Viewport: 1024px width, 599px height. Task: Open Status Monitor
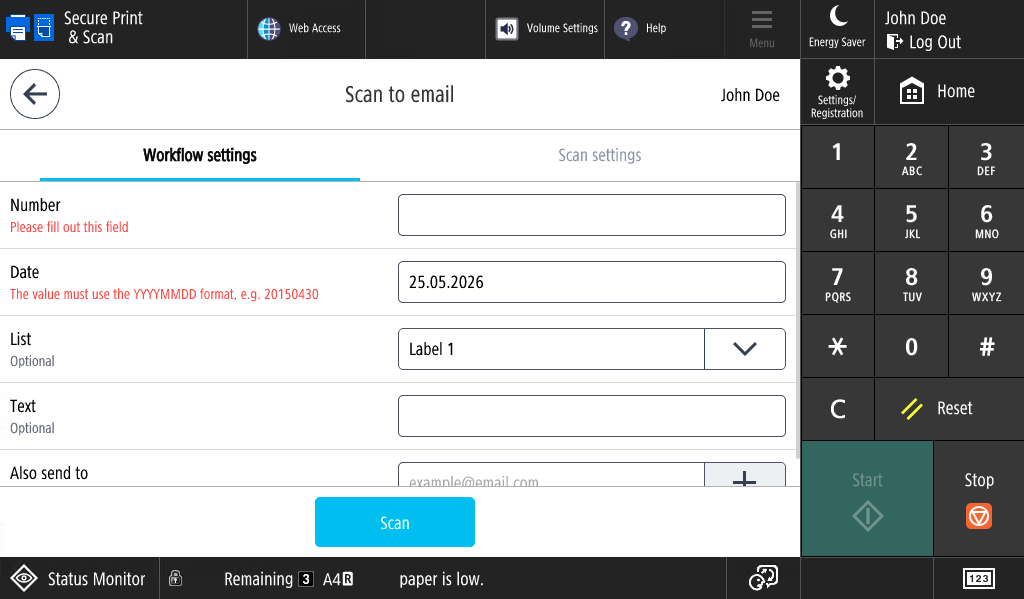(79, 579)
